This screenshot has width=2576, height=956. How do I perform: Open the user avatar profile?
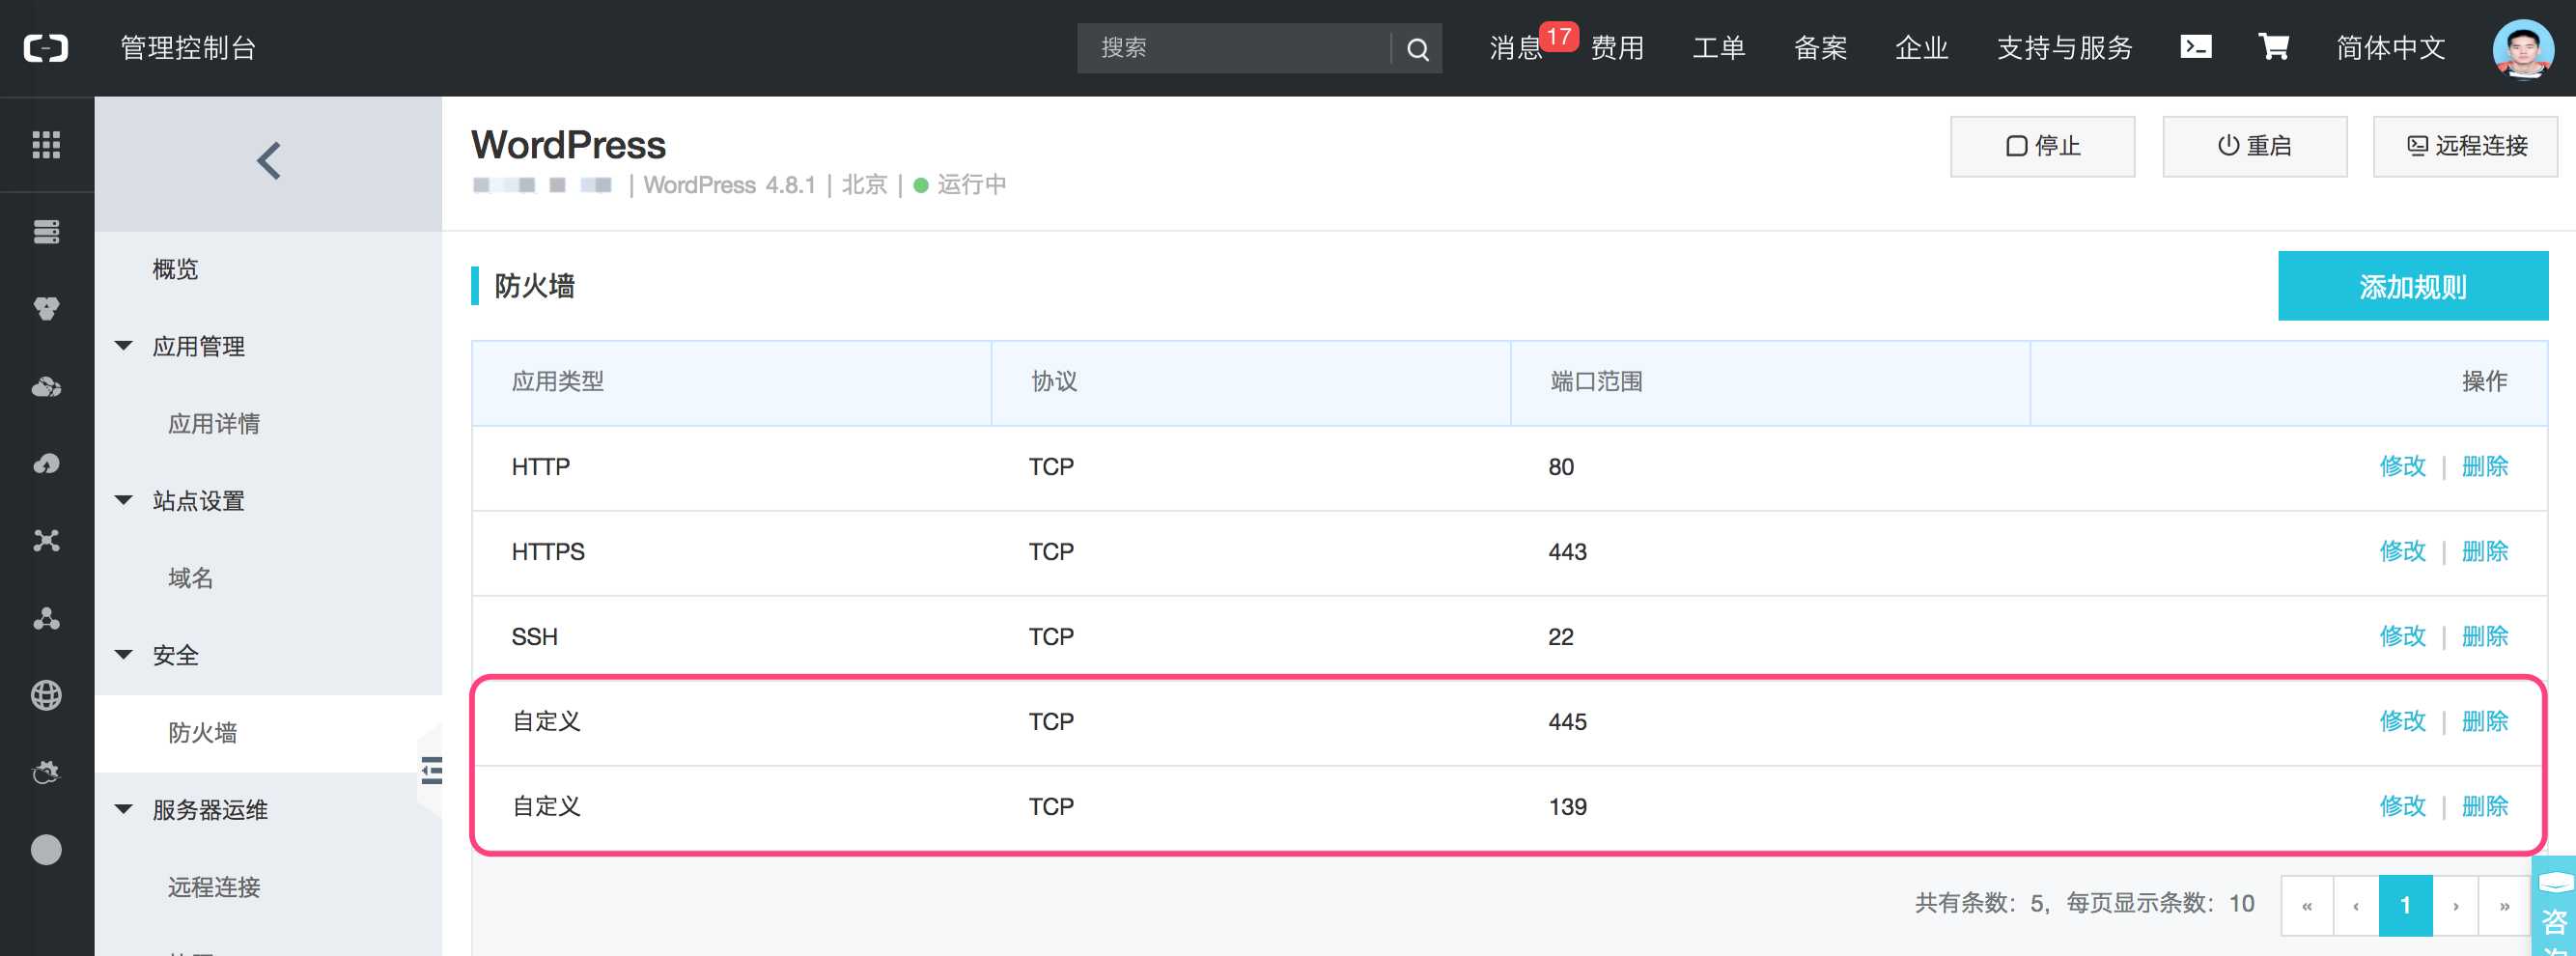click(2523, 48)
